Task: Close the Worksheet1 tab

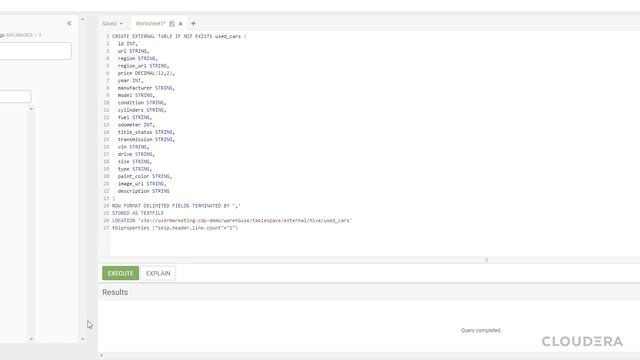Action: (180, 24)
